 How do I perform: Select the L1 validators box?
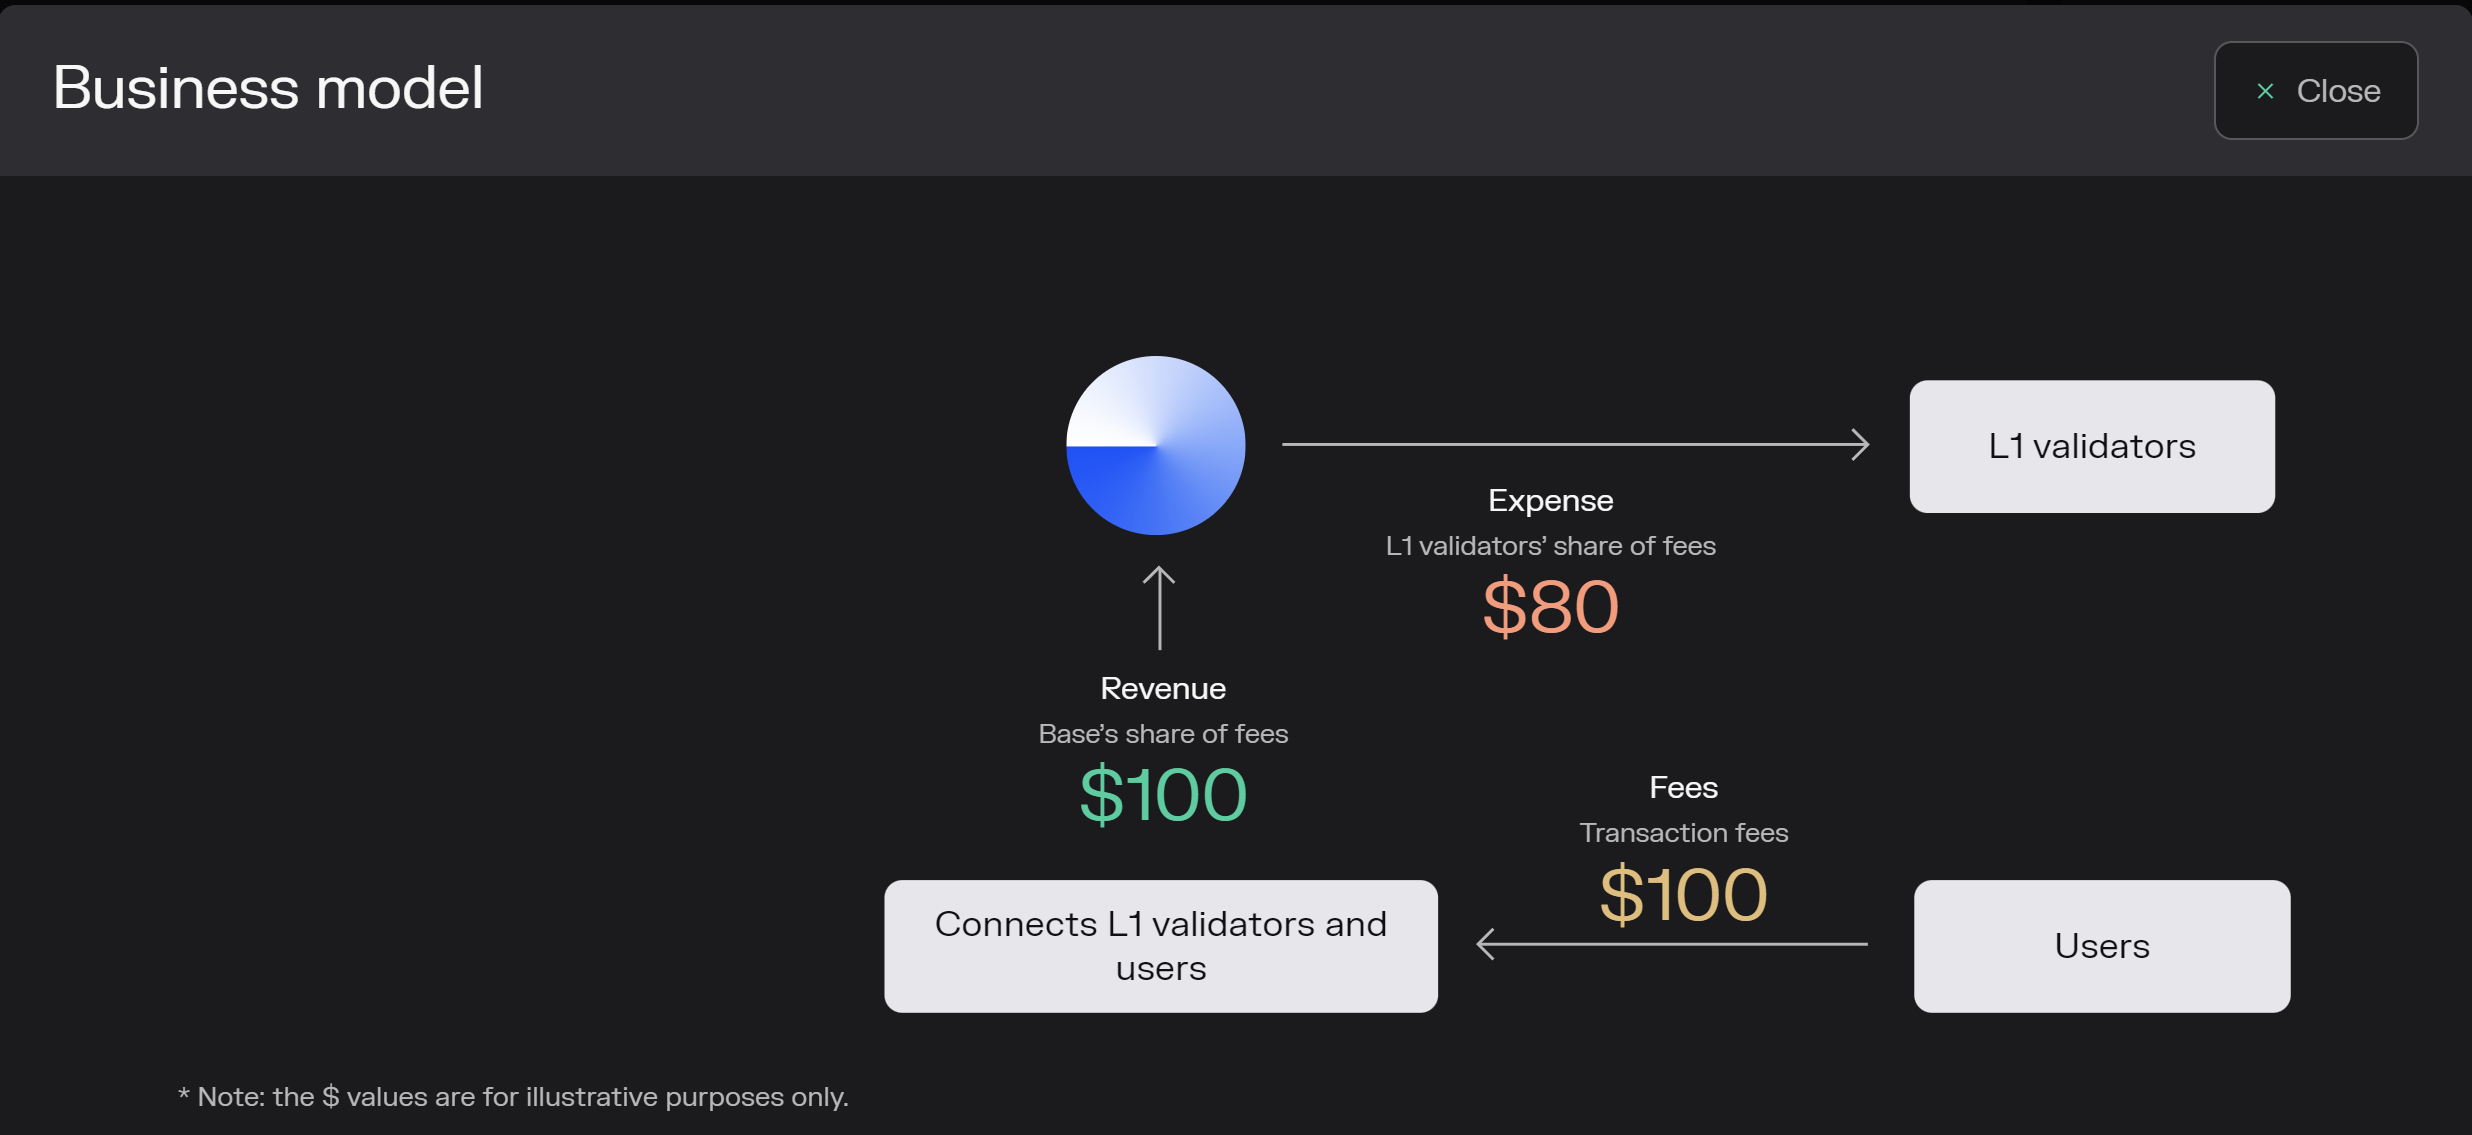[2091, 446]
